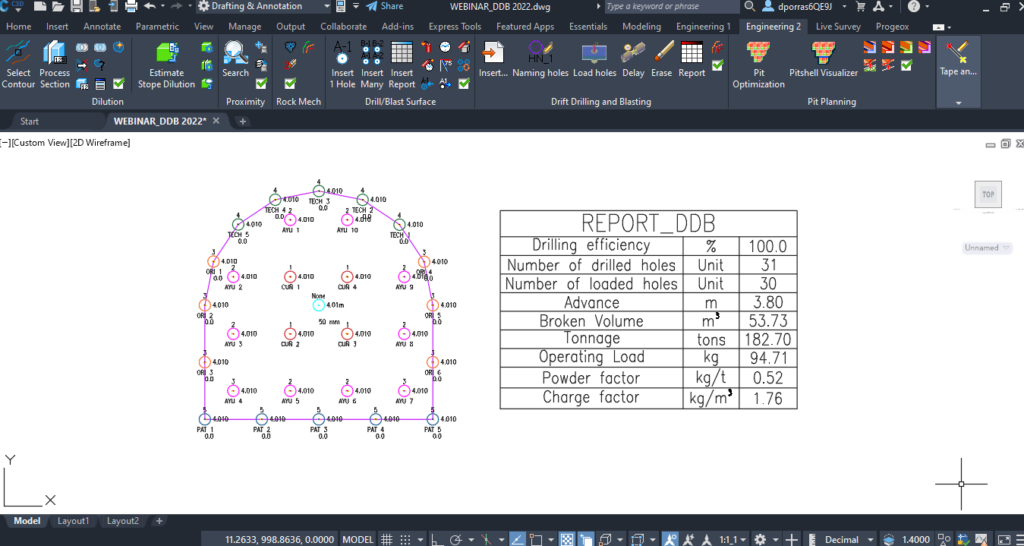Choose the Erase brush tool
Screen dimensions: 1024x546
tap(662, 59)
